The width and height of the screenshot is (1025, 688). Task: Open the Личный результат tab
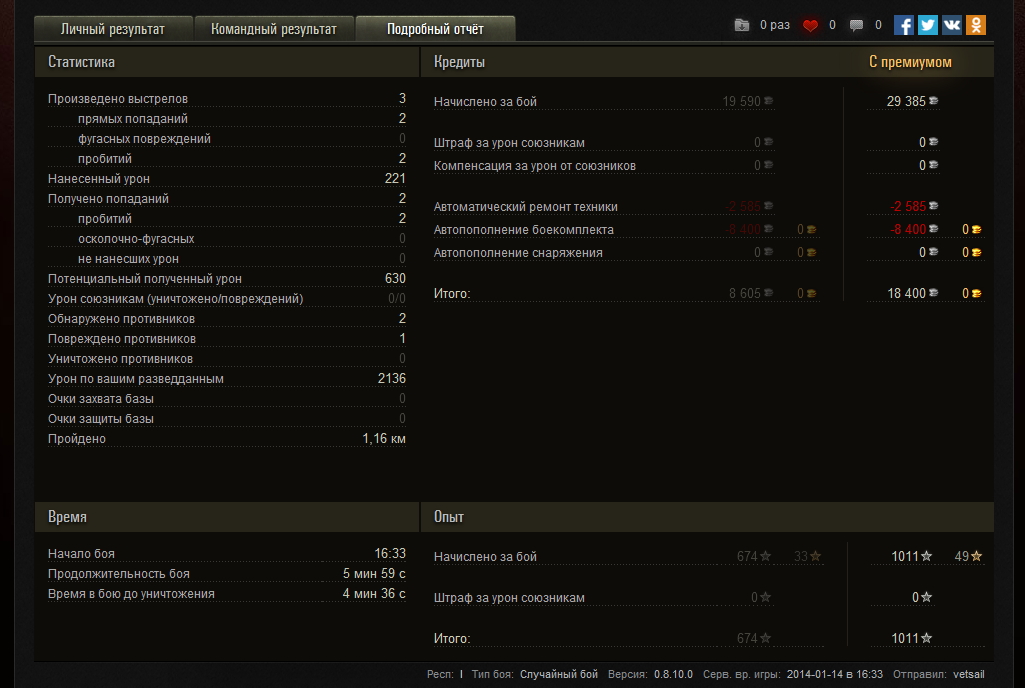(x=113, y=29)
